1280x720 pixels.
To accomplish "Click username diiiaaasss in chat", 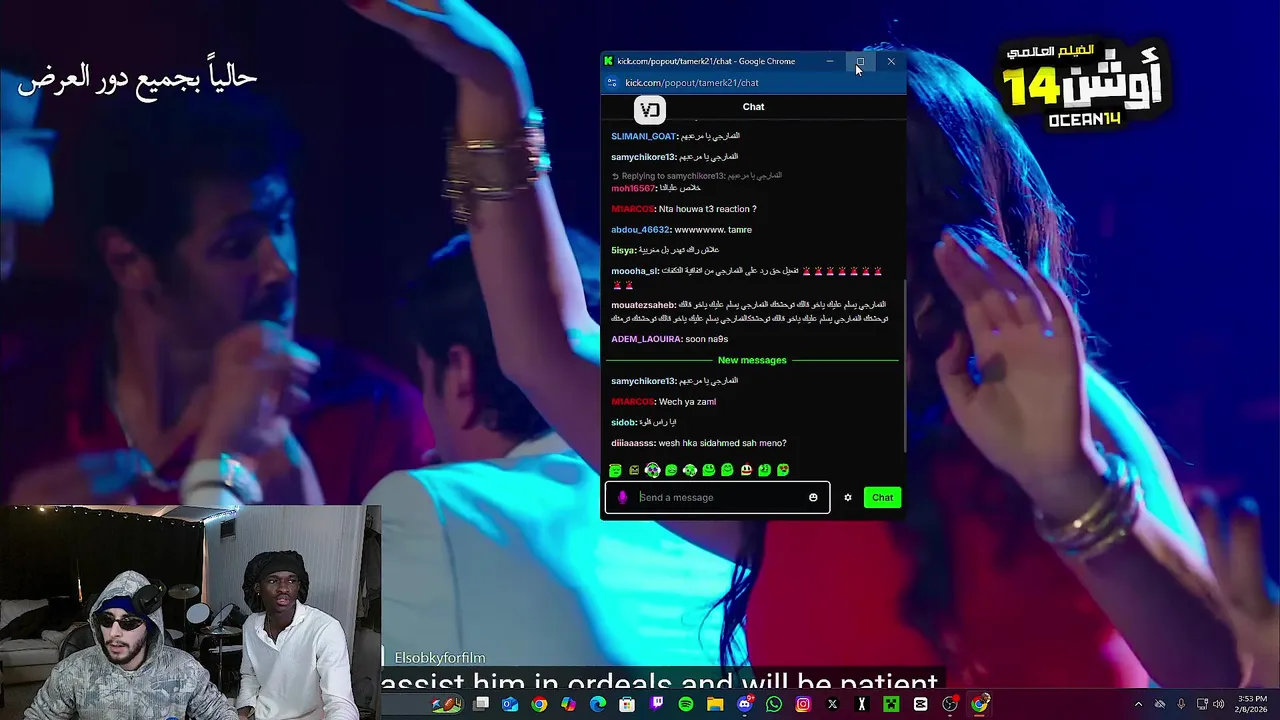I will 633,443.
